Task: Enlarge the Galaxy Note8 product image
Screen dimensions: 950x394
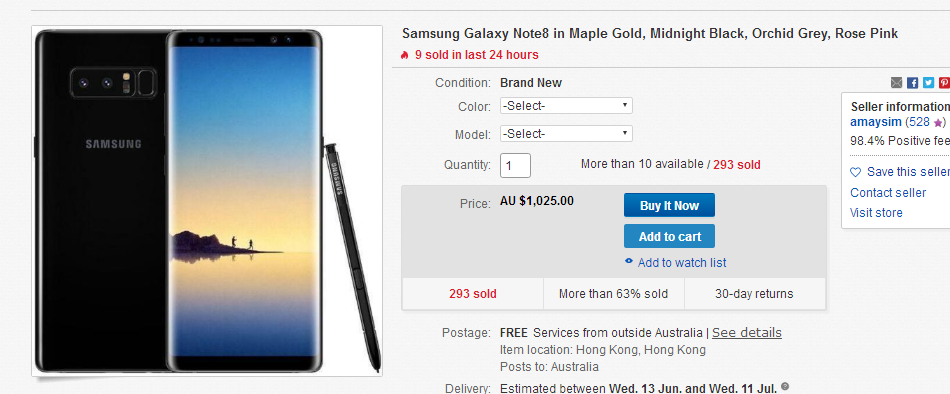Action: [207, 201]
